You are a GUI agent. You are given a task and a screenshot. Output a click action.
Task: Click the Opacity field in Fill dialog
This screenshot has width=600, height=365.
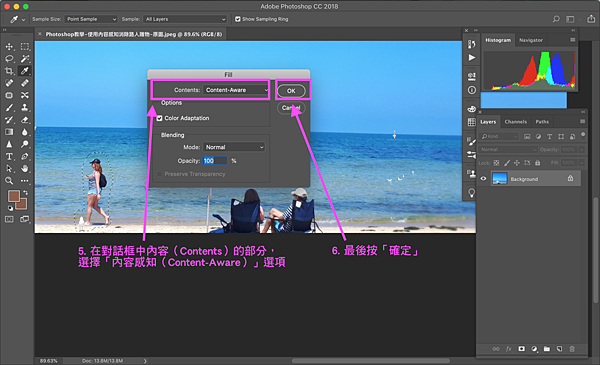tap(215, 161)
